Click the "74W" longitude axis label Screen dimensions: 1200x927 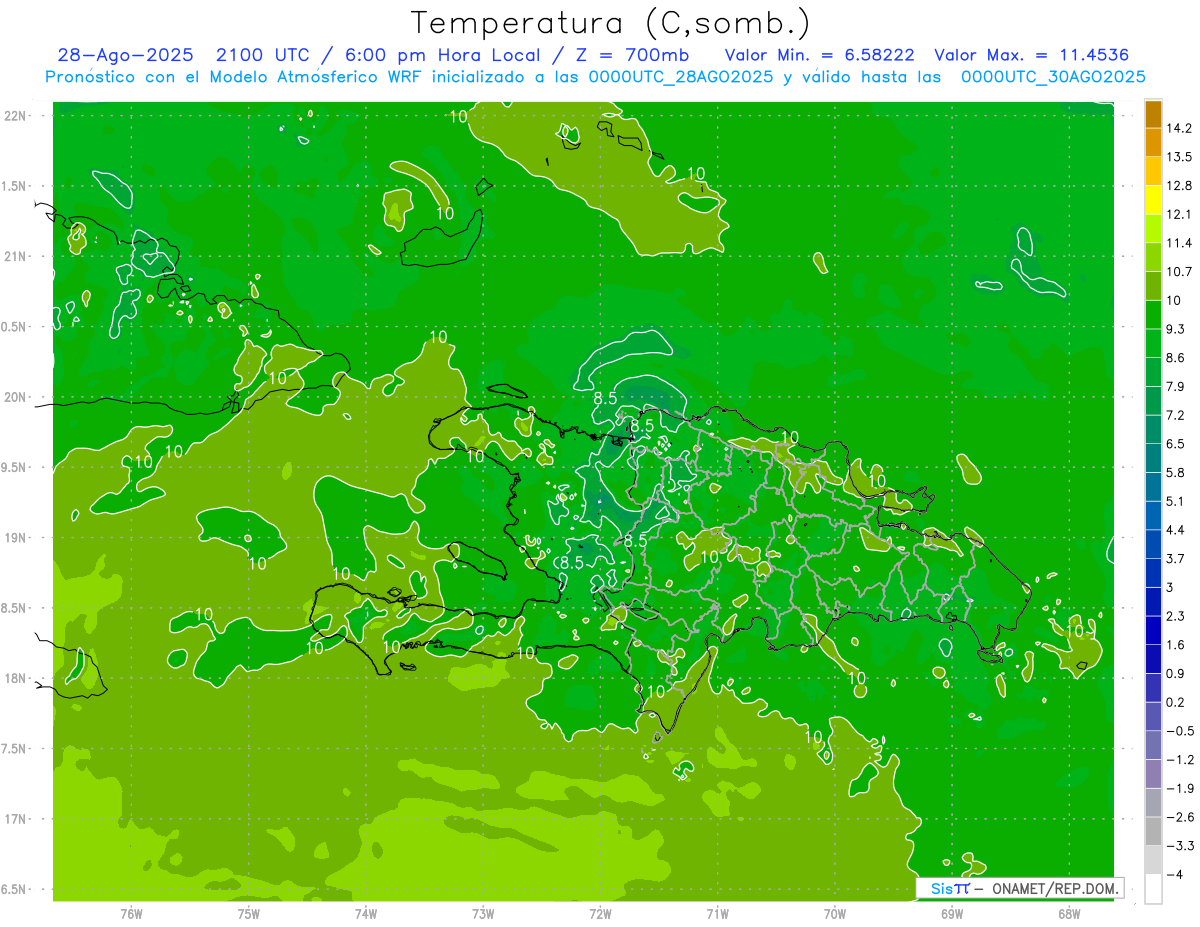365,913
